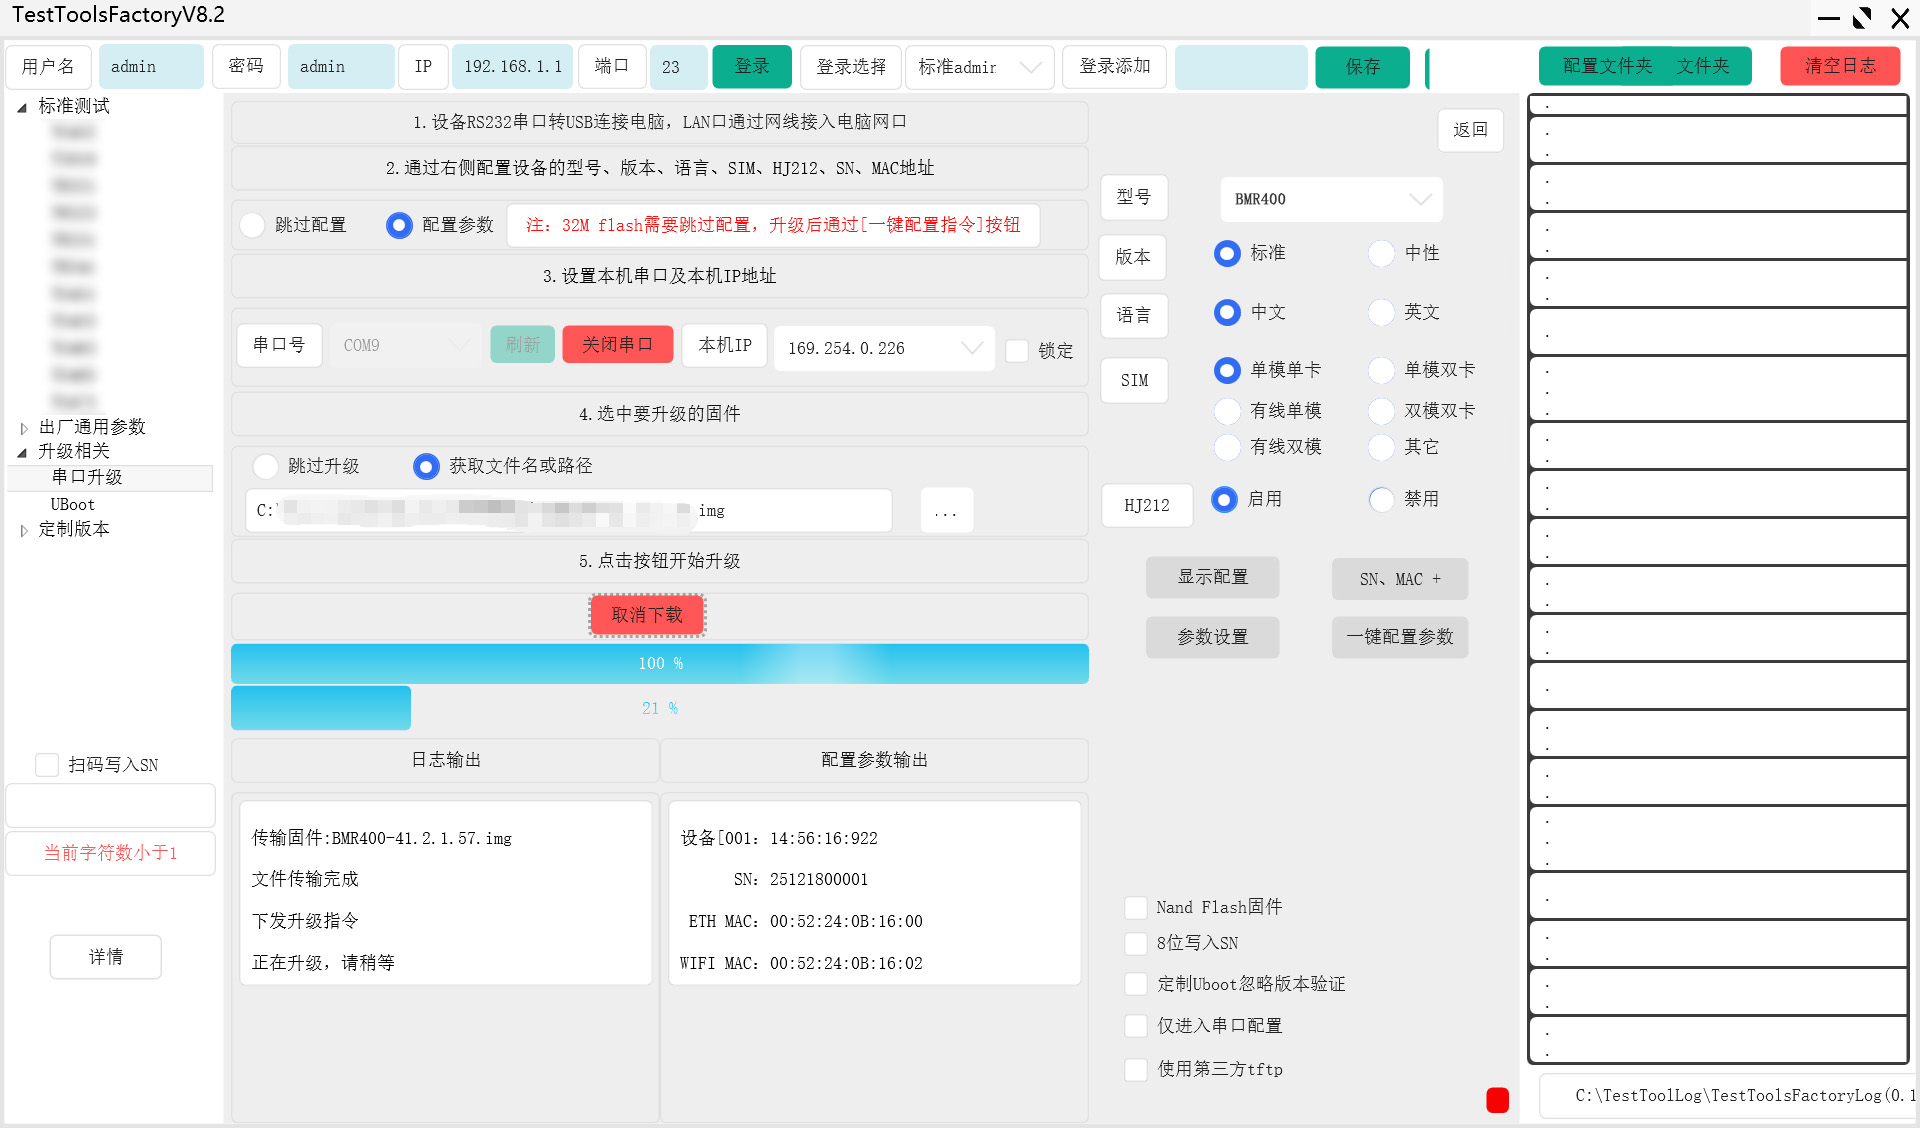The width and height of the screenshot is (1920, 1128).
Task: Open the BMR400 model dropdown
Action: (1331, 199)
